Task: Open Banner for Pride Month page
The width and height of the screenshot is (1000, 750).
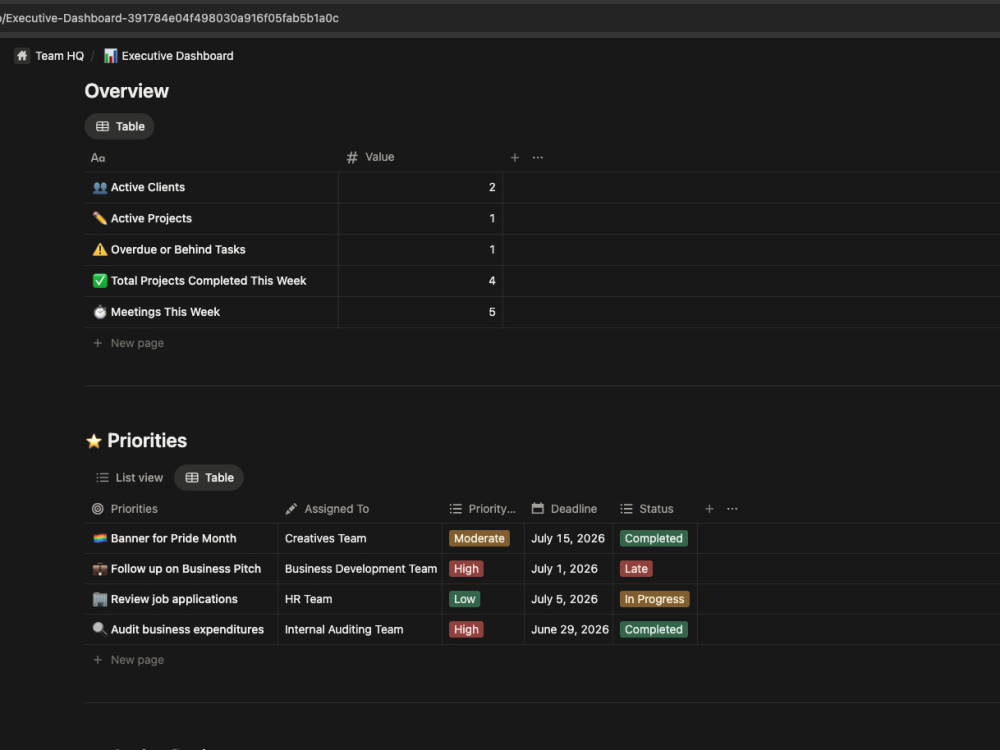Action: (x=173, y=539)
